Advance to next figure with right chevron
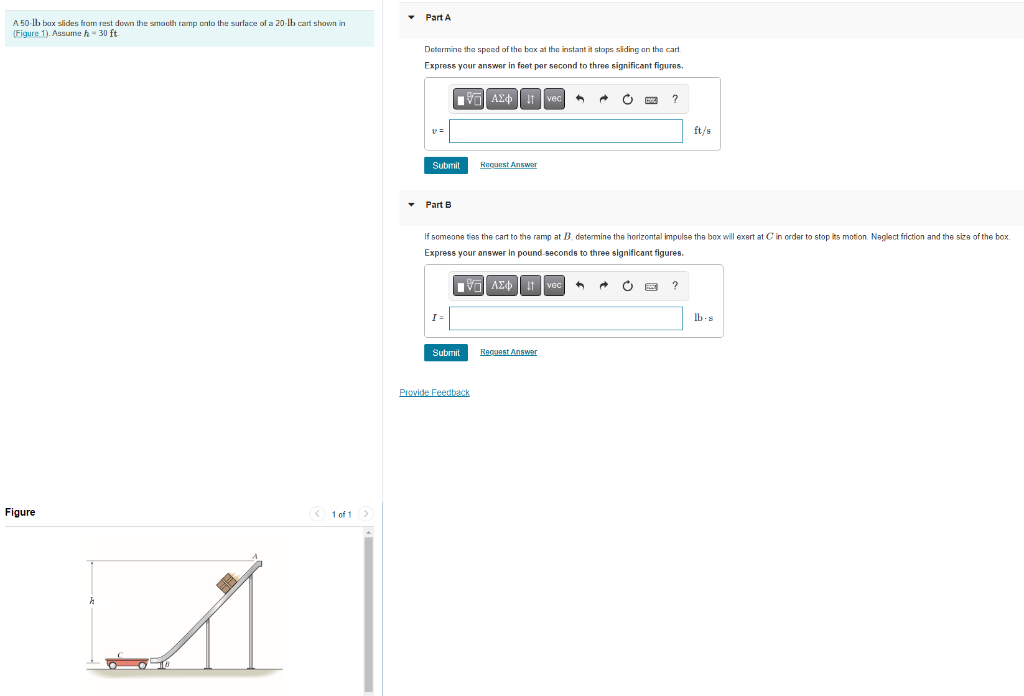This screenshot has height=696, width=1024. click(366, 513)
